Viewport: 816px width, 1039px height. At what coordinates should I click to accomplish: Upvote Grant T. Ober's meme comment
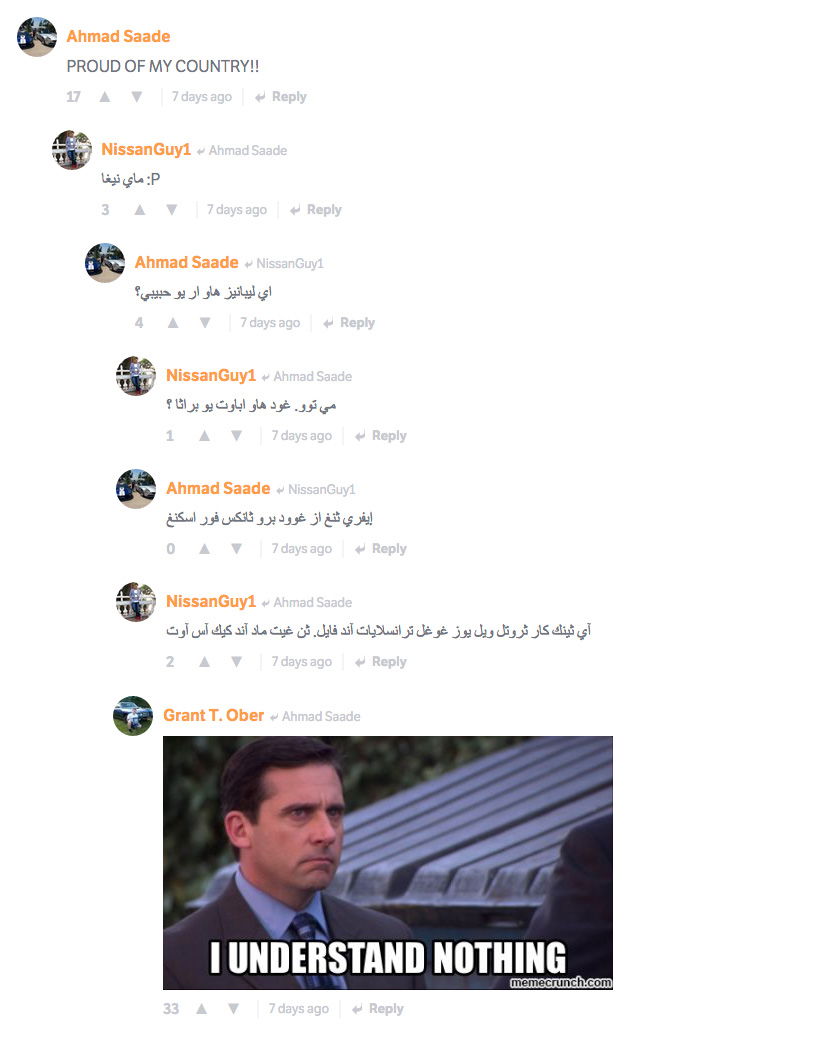click(x=202, y=1009)
